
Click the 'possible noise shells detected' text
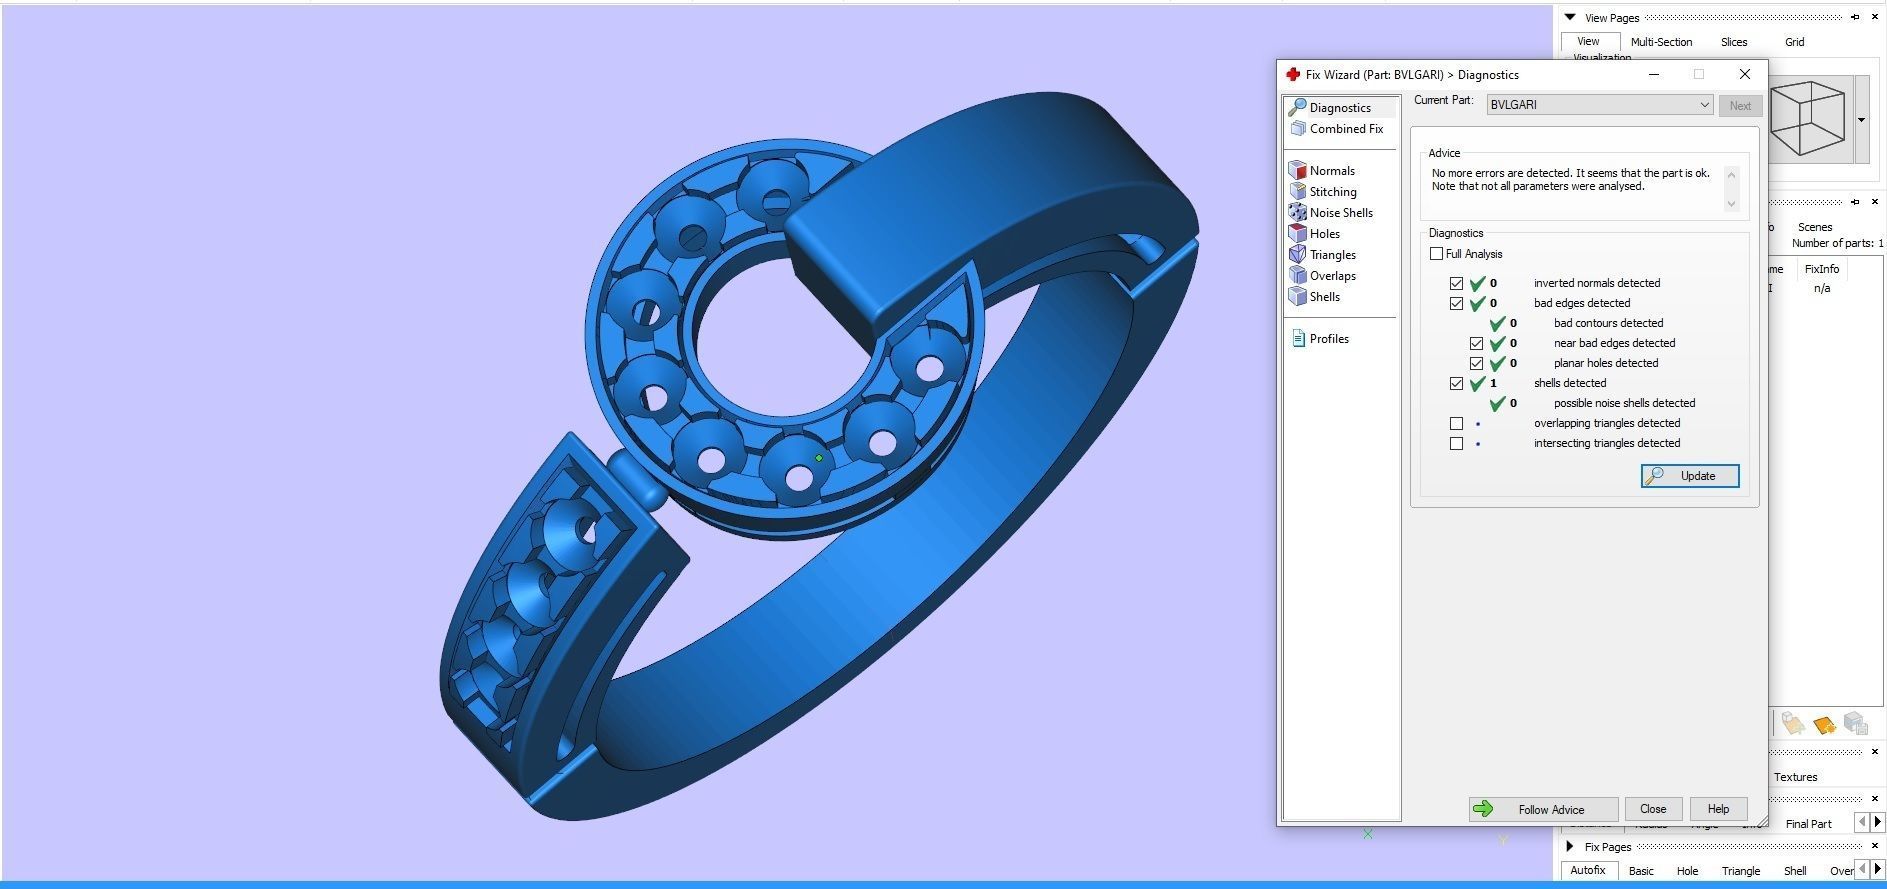pos(1624,404)
